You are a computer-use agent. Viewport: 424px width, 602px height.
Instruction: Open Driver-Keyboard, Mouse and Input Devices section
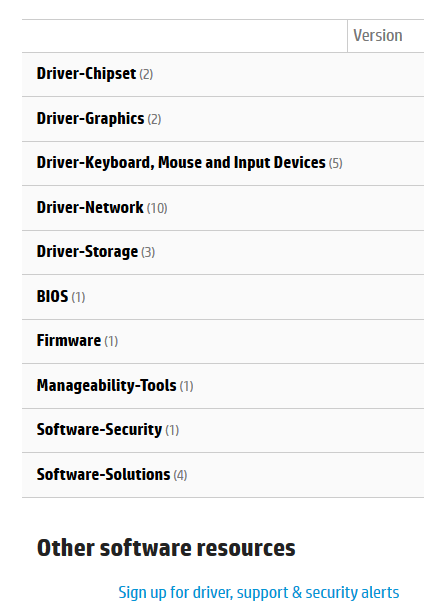223,164
